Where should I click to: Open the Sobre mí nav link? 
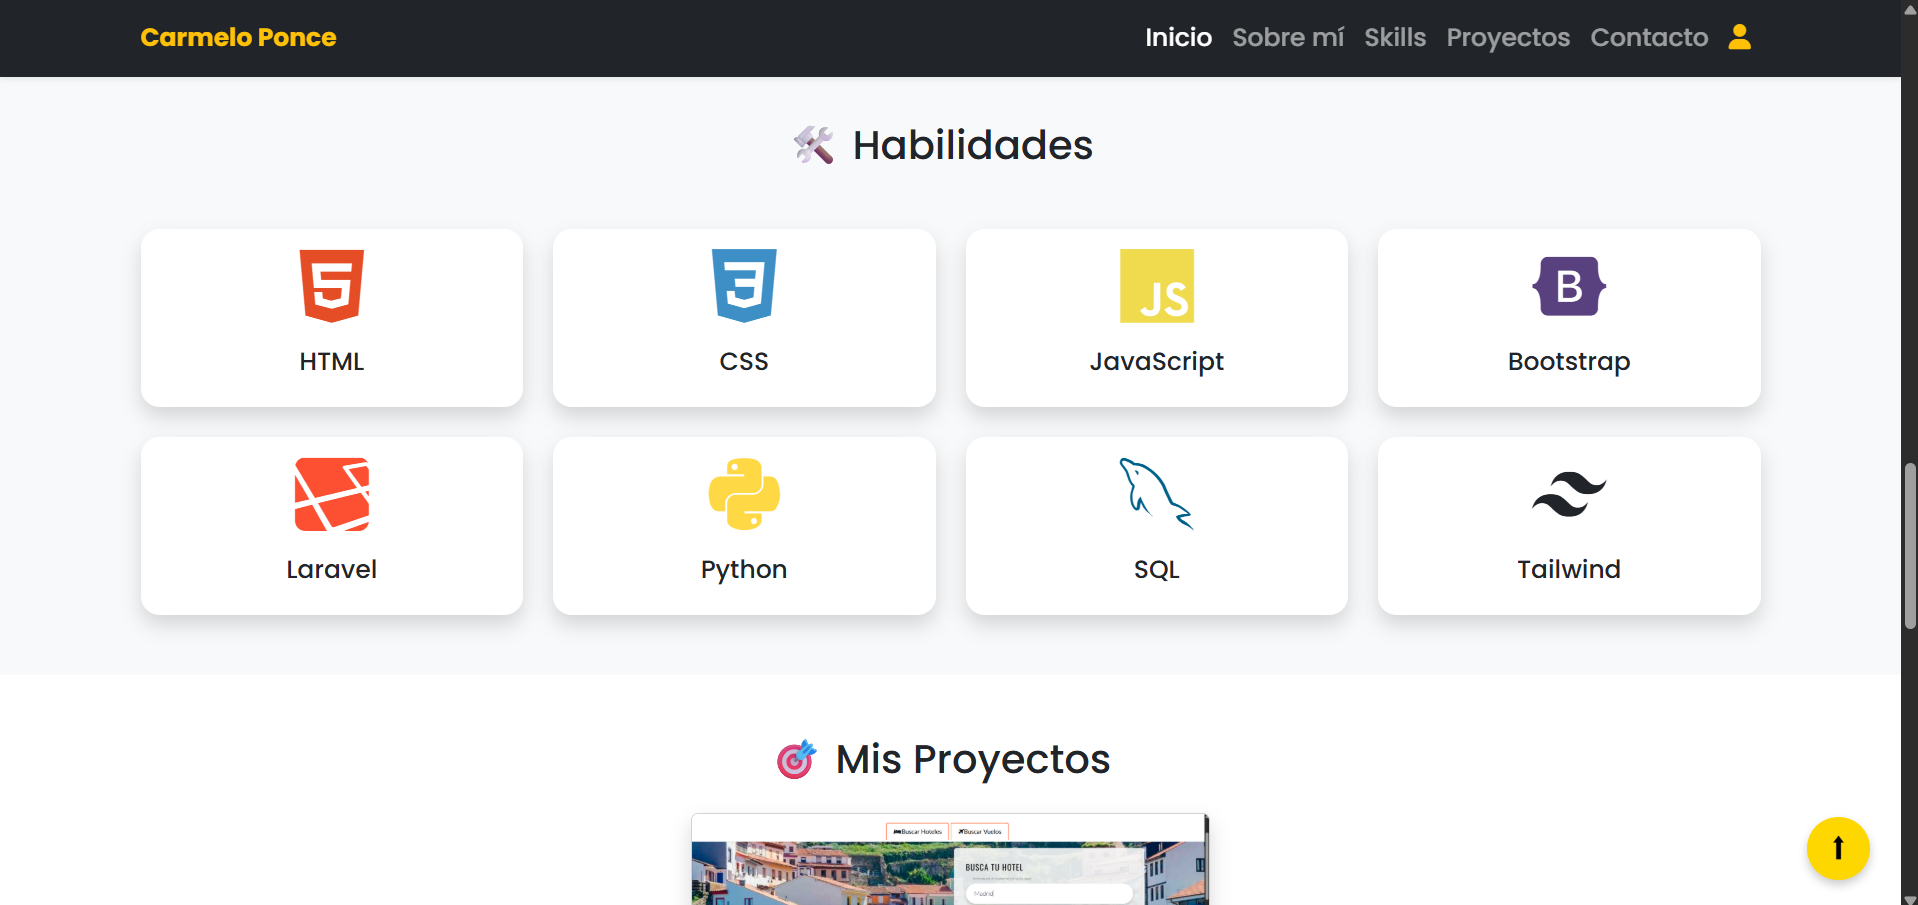coord(1288,37)
